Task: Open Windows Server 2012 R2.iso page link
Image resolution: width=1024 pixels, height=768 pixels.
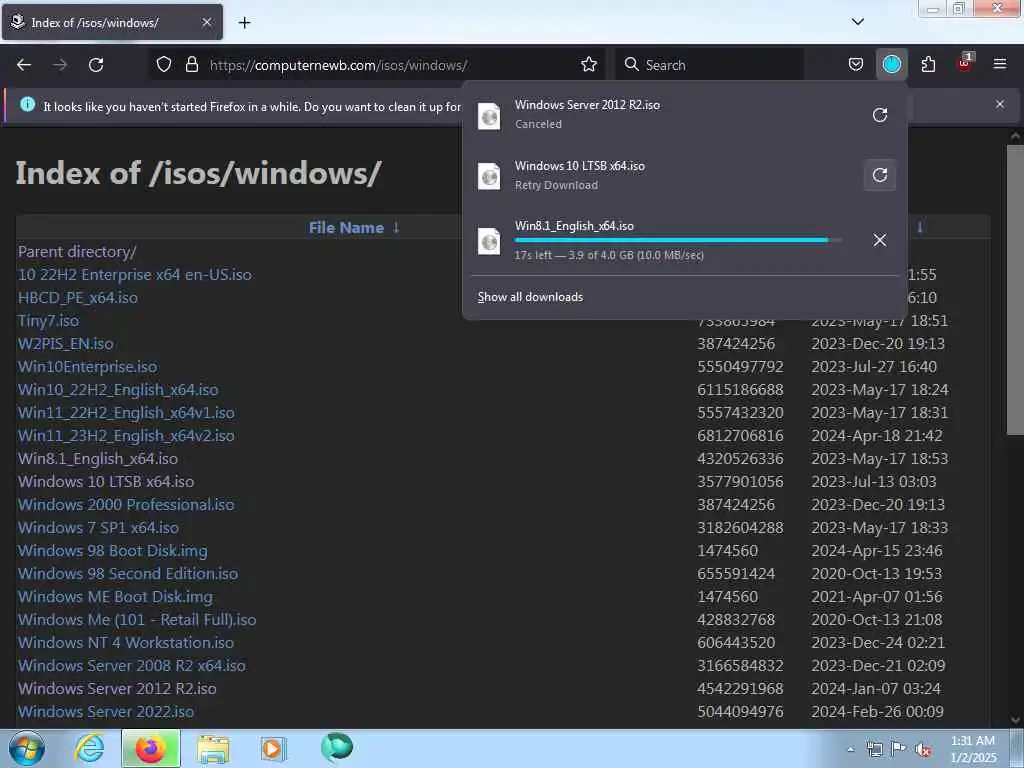Action: [x=117, y=688]
